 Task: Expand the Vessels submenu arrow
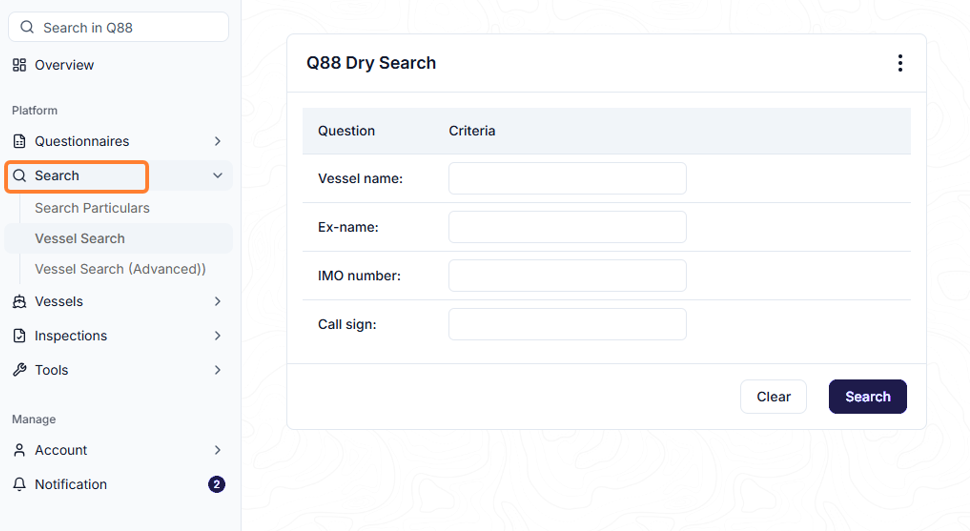pyautogui.click(x=217, y=301)
